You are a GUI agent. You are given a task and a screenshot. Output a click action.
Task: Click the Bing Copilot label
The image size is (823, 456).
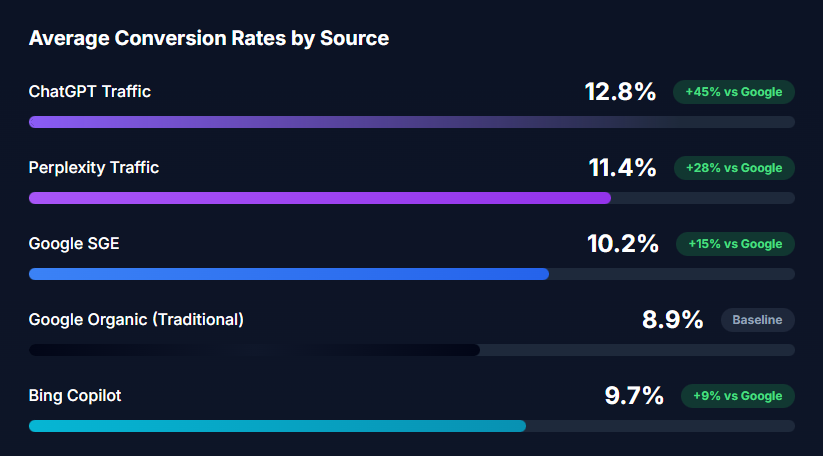coord(75,396)
